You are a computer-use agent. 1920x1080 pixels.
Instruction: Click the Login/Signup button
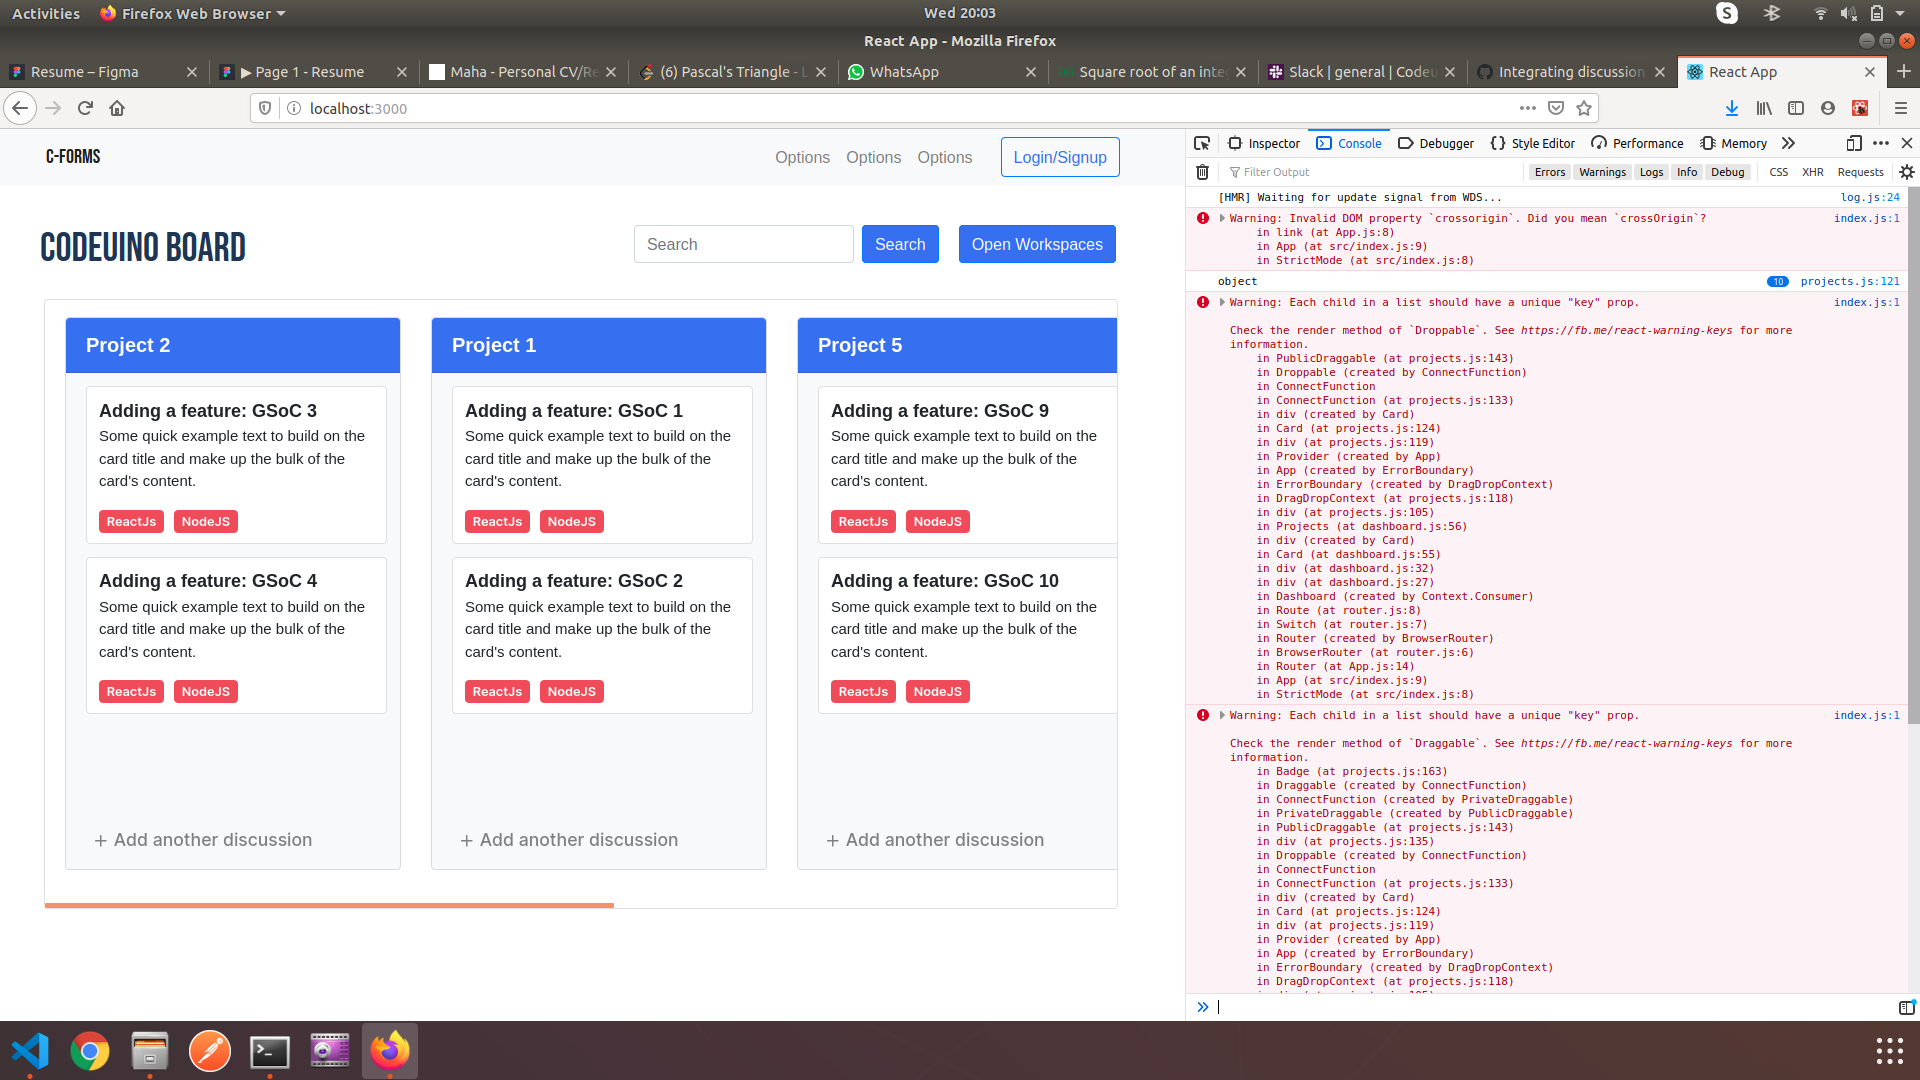click(1060, 157)
